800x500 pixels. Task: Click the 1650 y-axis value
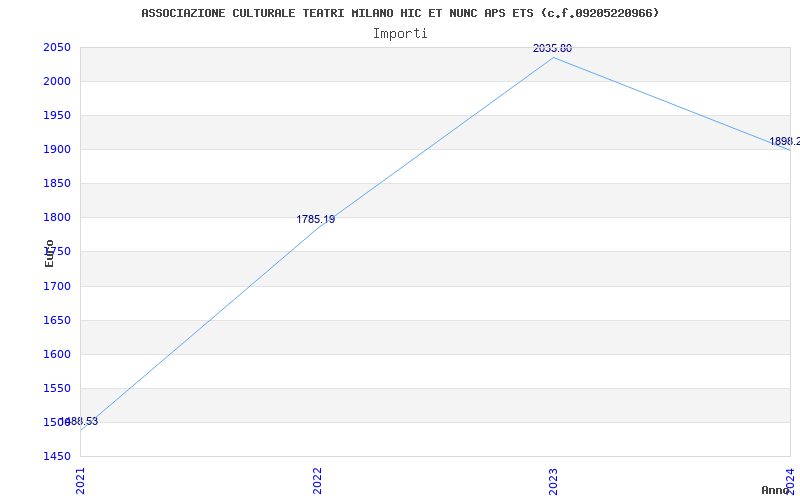[x=57, y=320]
